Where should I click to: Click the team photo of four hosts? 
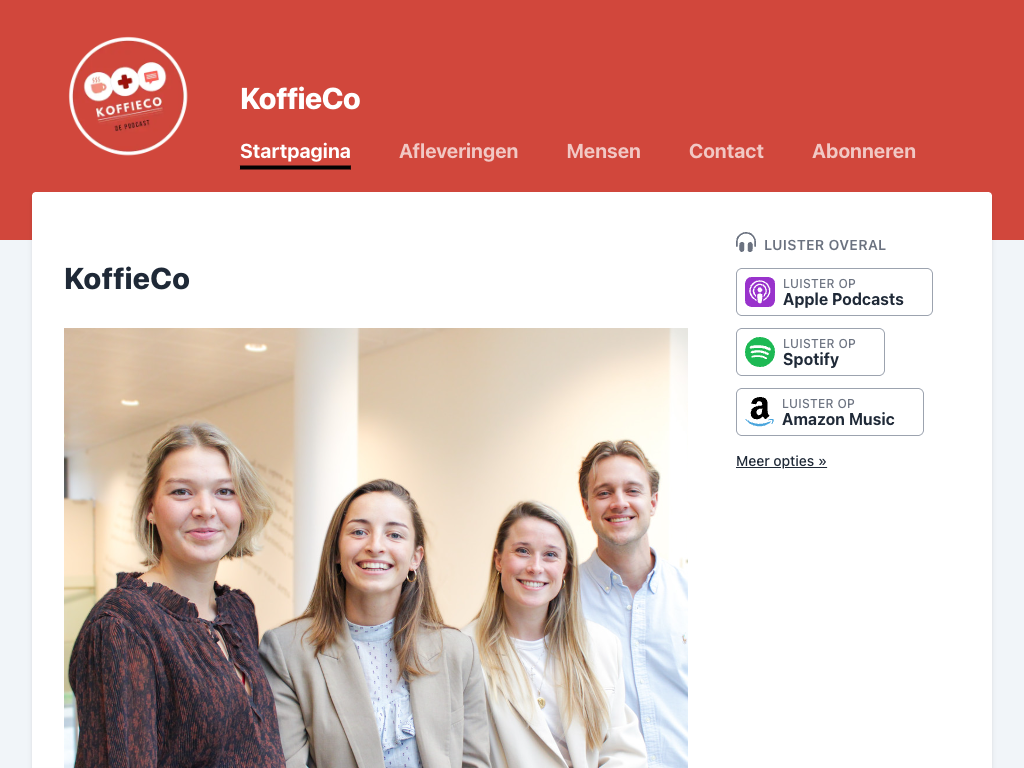pyautogui.click(x=376, y=548)
